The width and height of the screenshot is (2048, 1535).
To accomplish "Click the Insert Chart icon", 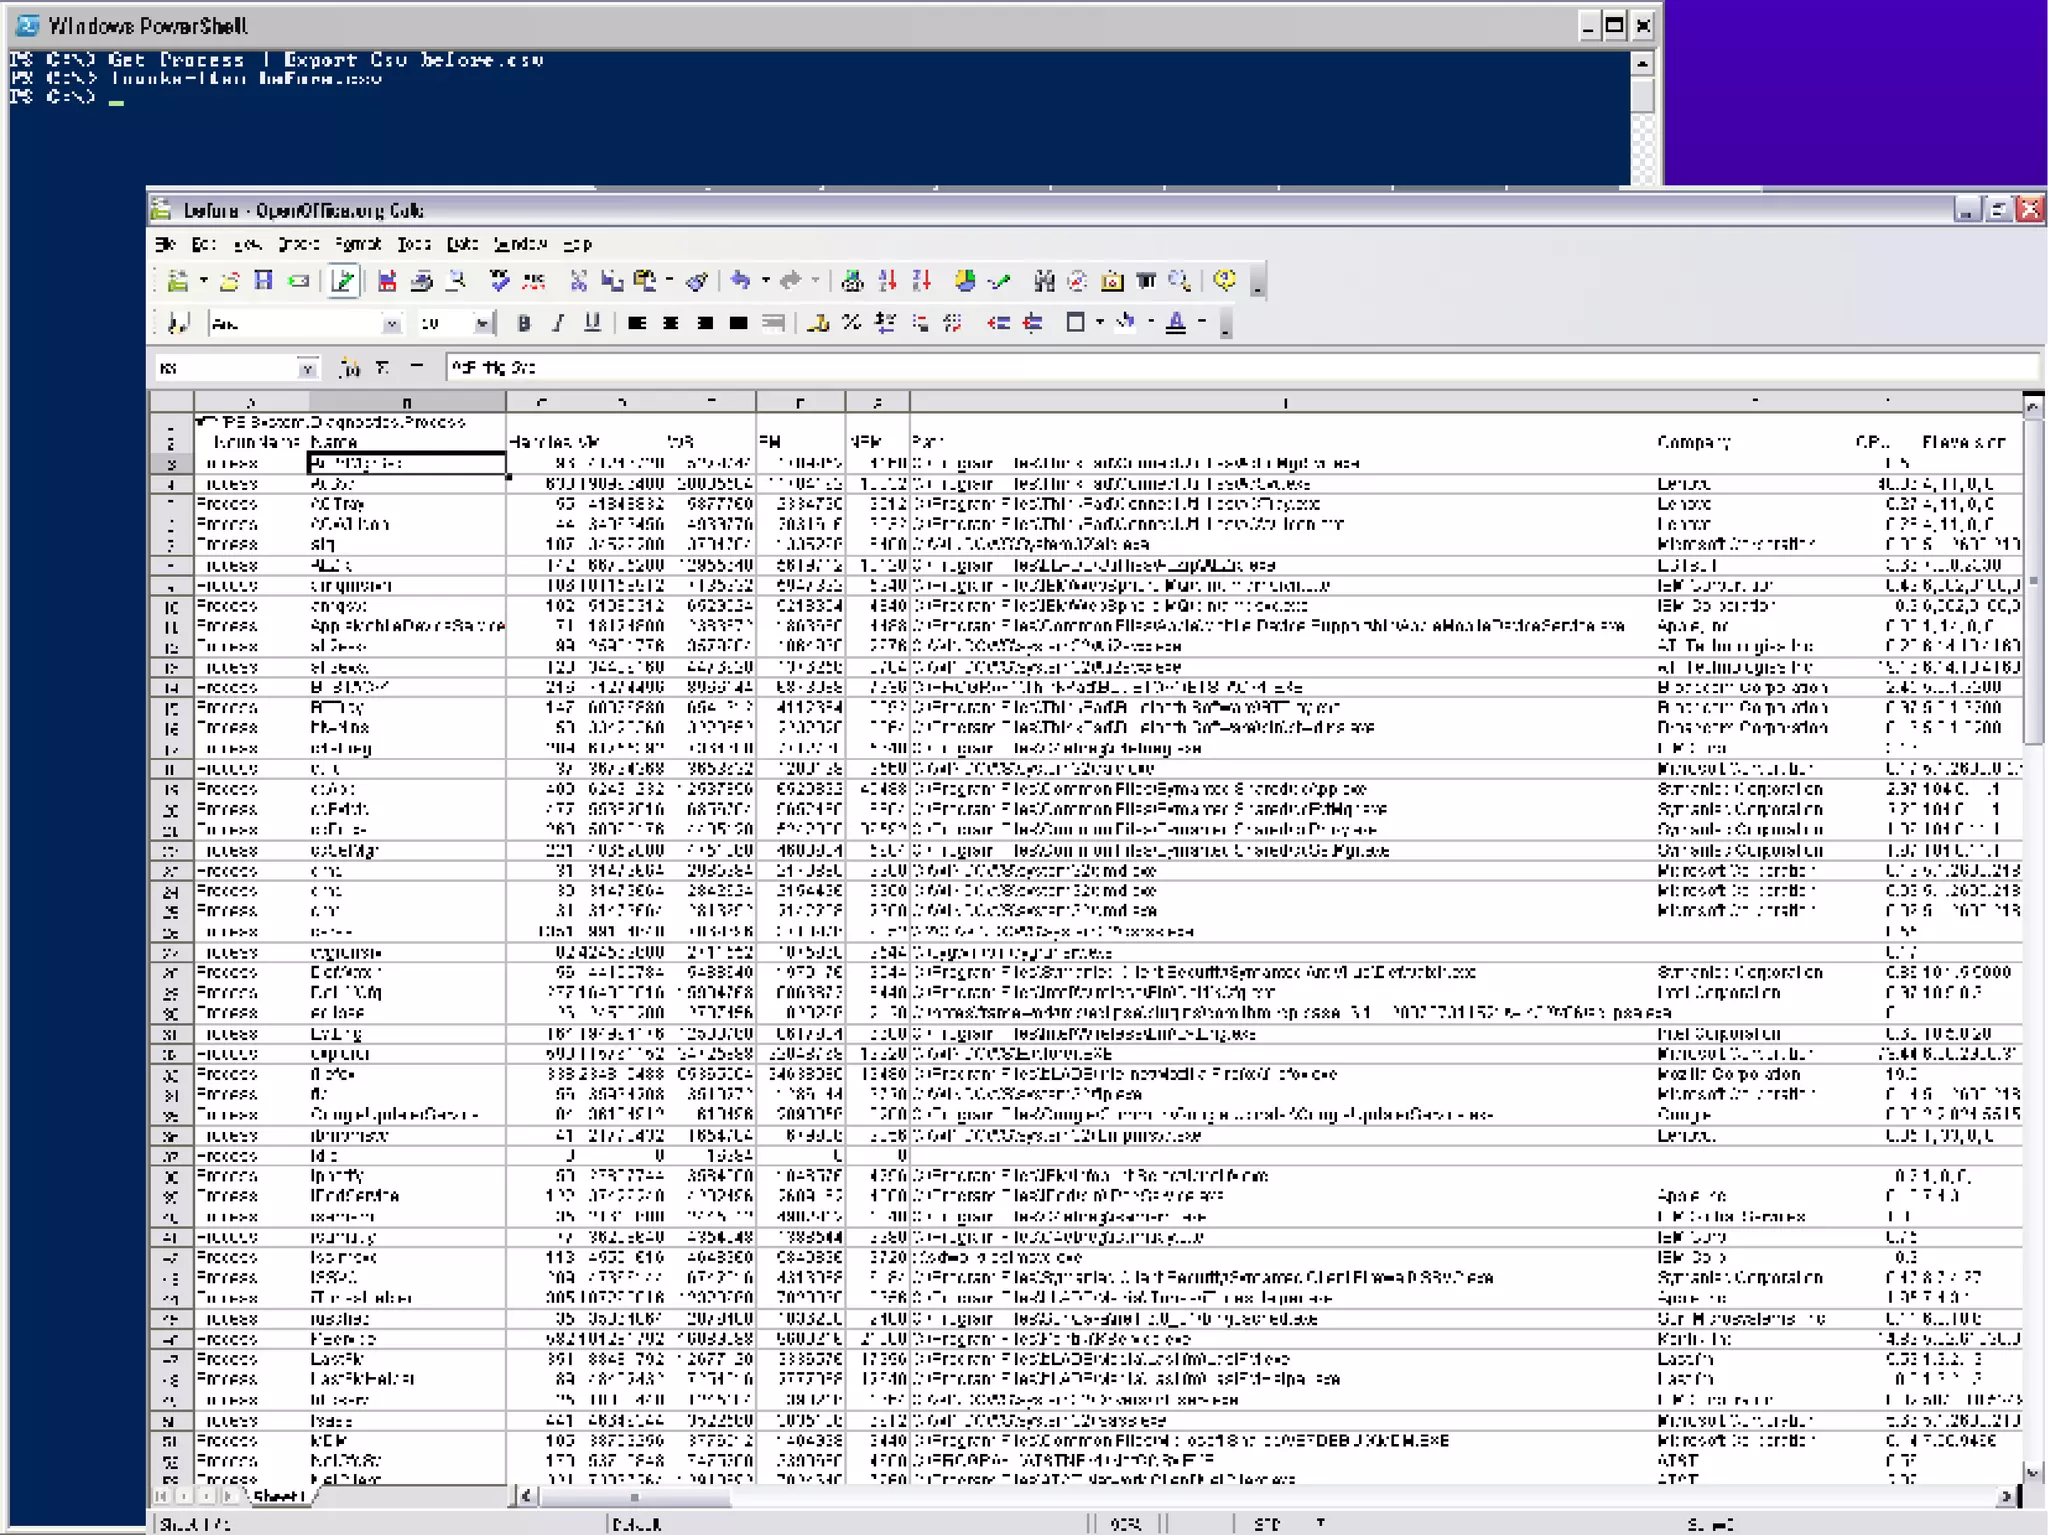I will coord(965,281).
